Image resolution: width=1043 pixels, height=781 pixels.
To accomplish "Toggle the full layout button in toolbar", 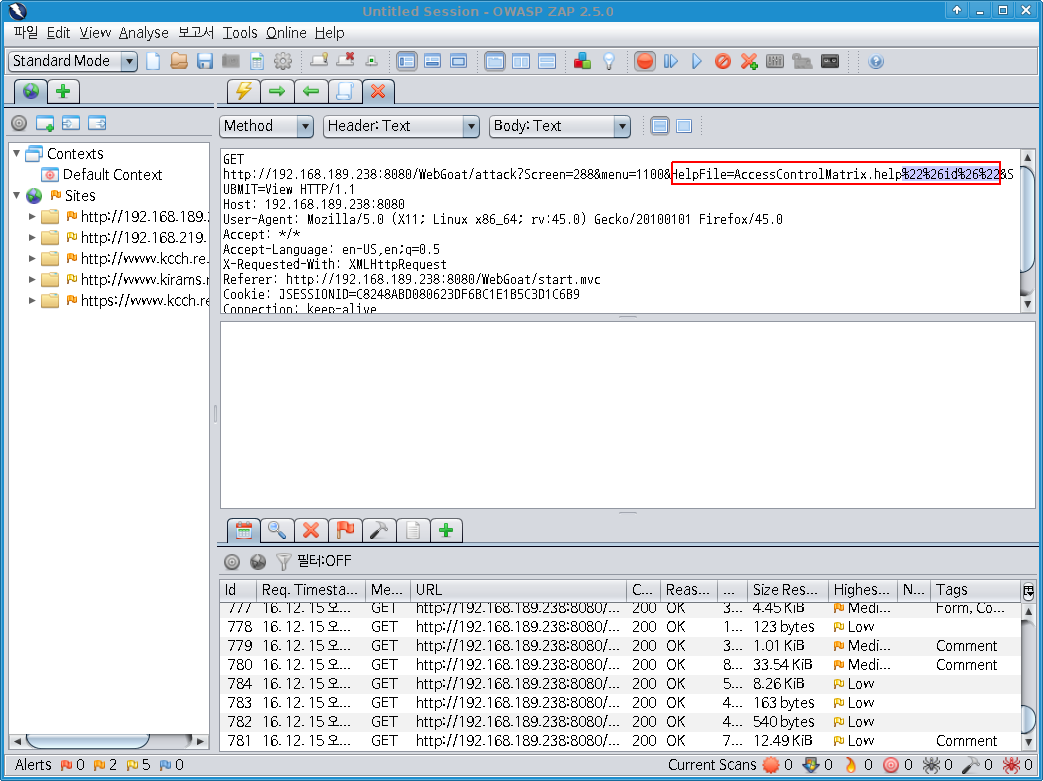I will [x=458, y=61].
